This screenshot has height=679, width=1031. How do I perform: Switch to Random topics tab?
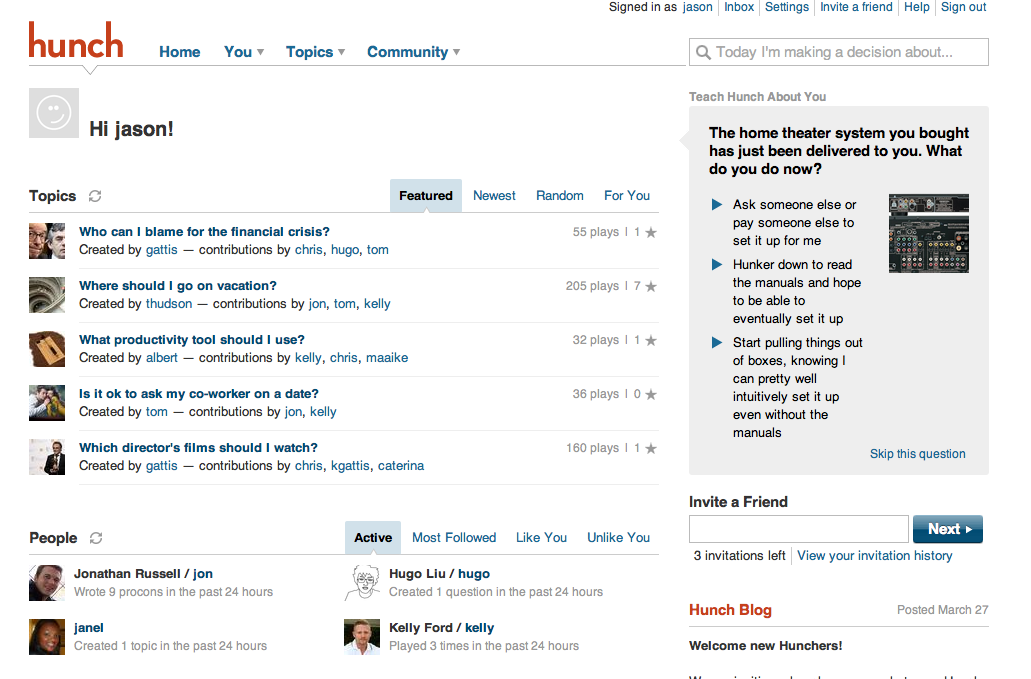tap(560, 195)
